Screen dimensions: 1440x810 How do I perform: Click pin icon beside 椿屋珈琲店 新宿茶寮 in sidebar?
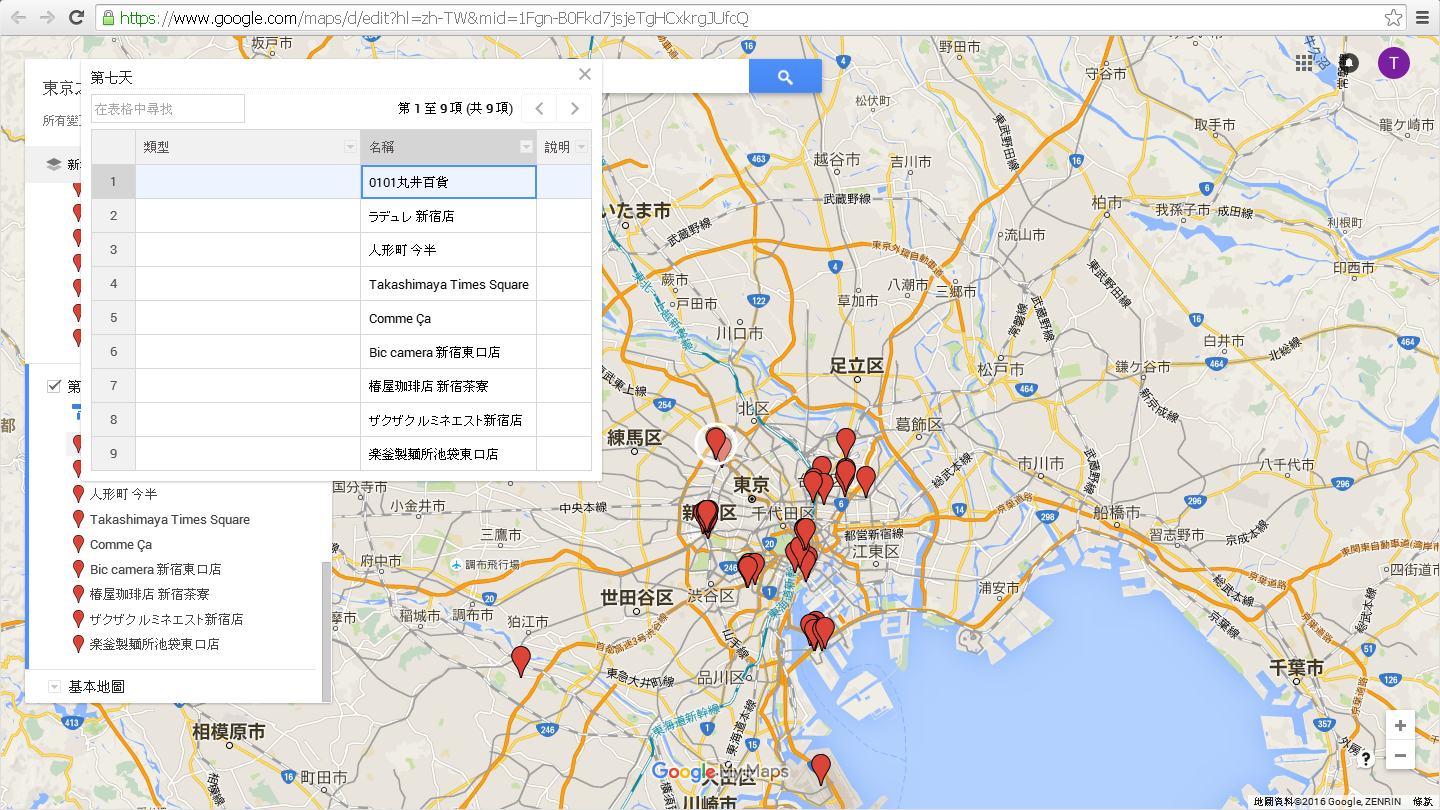click(78, 594)
